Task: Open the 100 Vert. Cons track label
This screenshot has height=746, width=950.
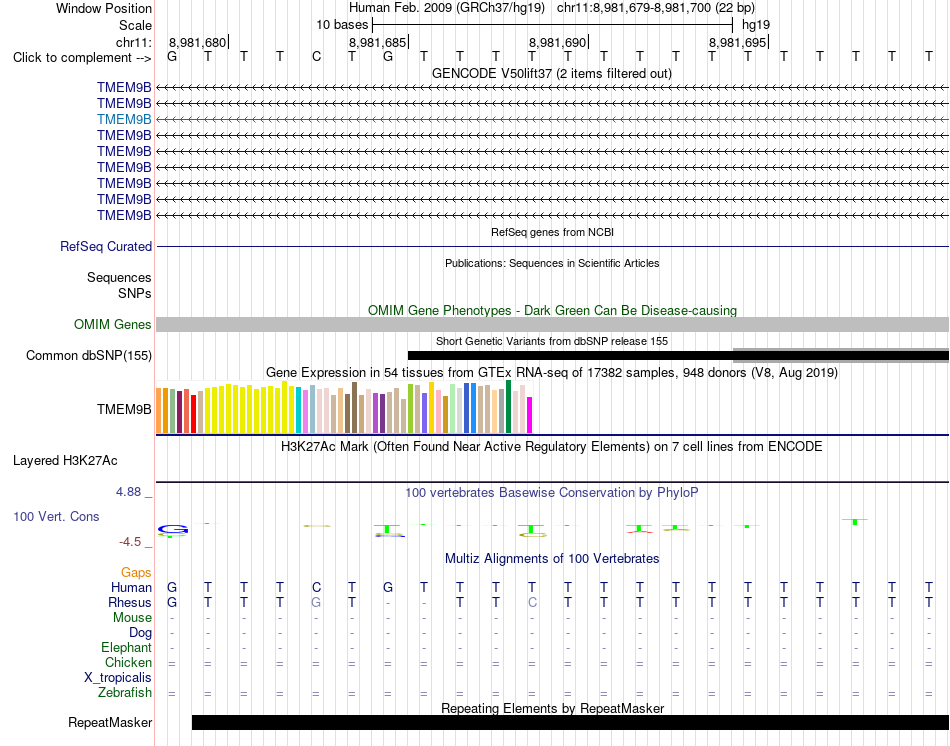Action: pos(56,516)
